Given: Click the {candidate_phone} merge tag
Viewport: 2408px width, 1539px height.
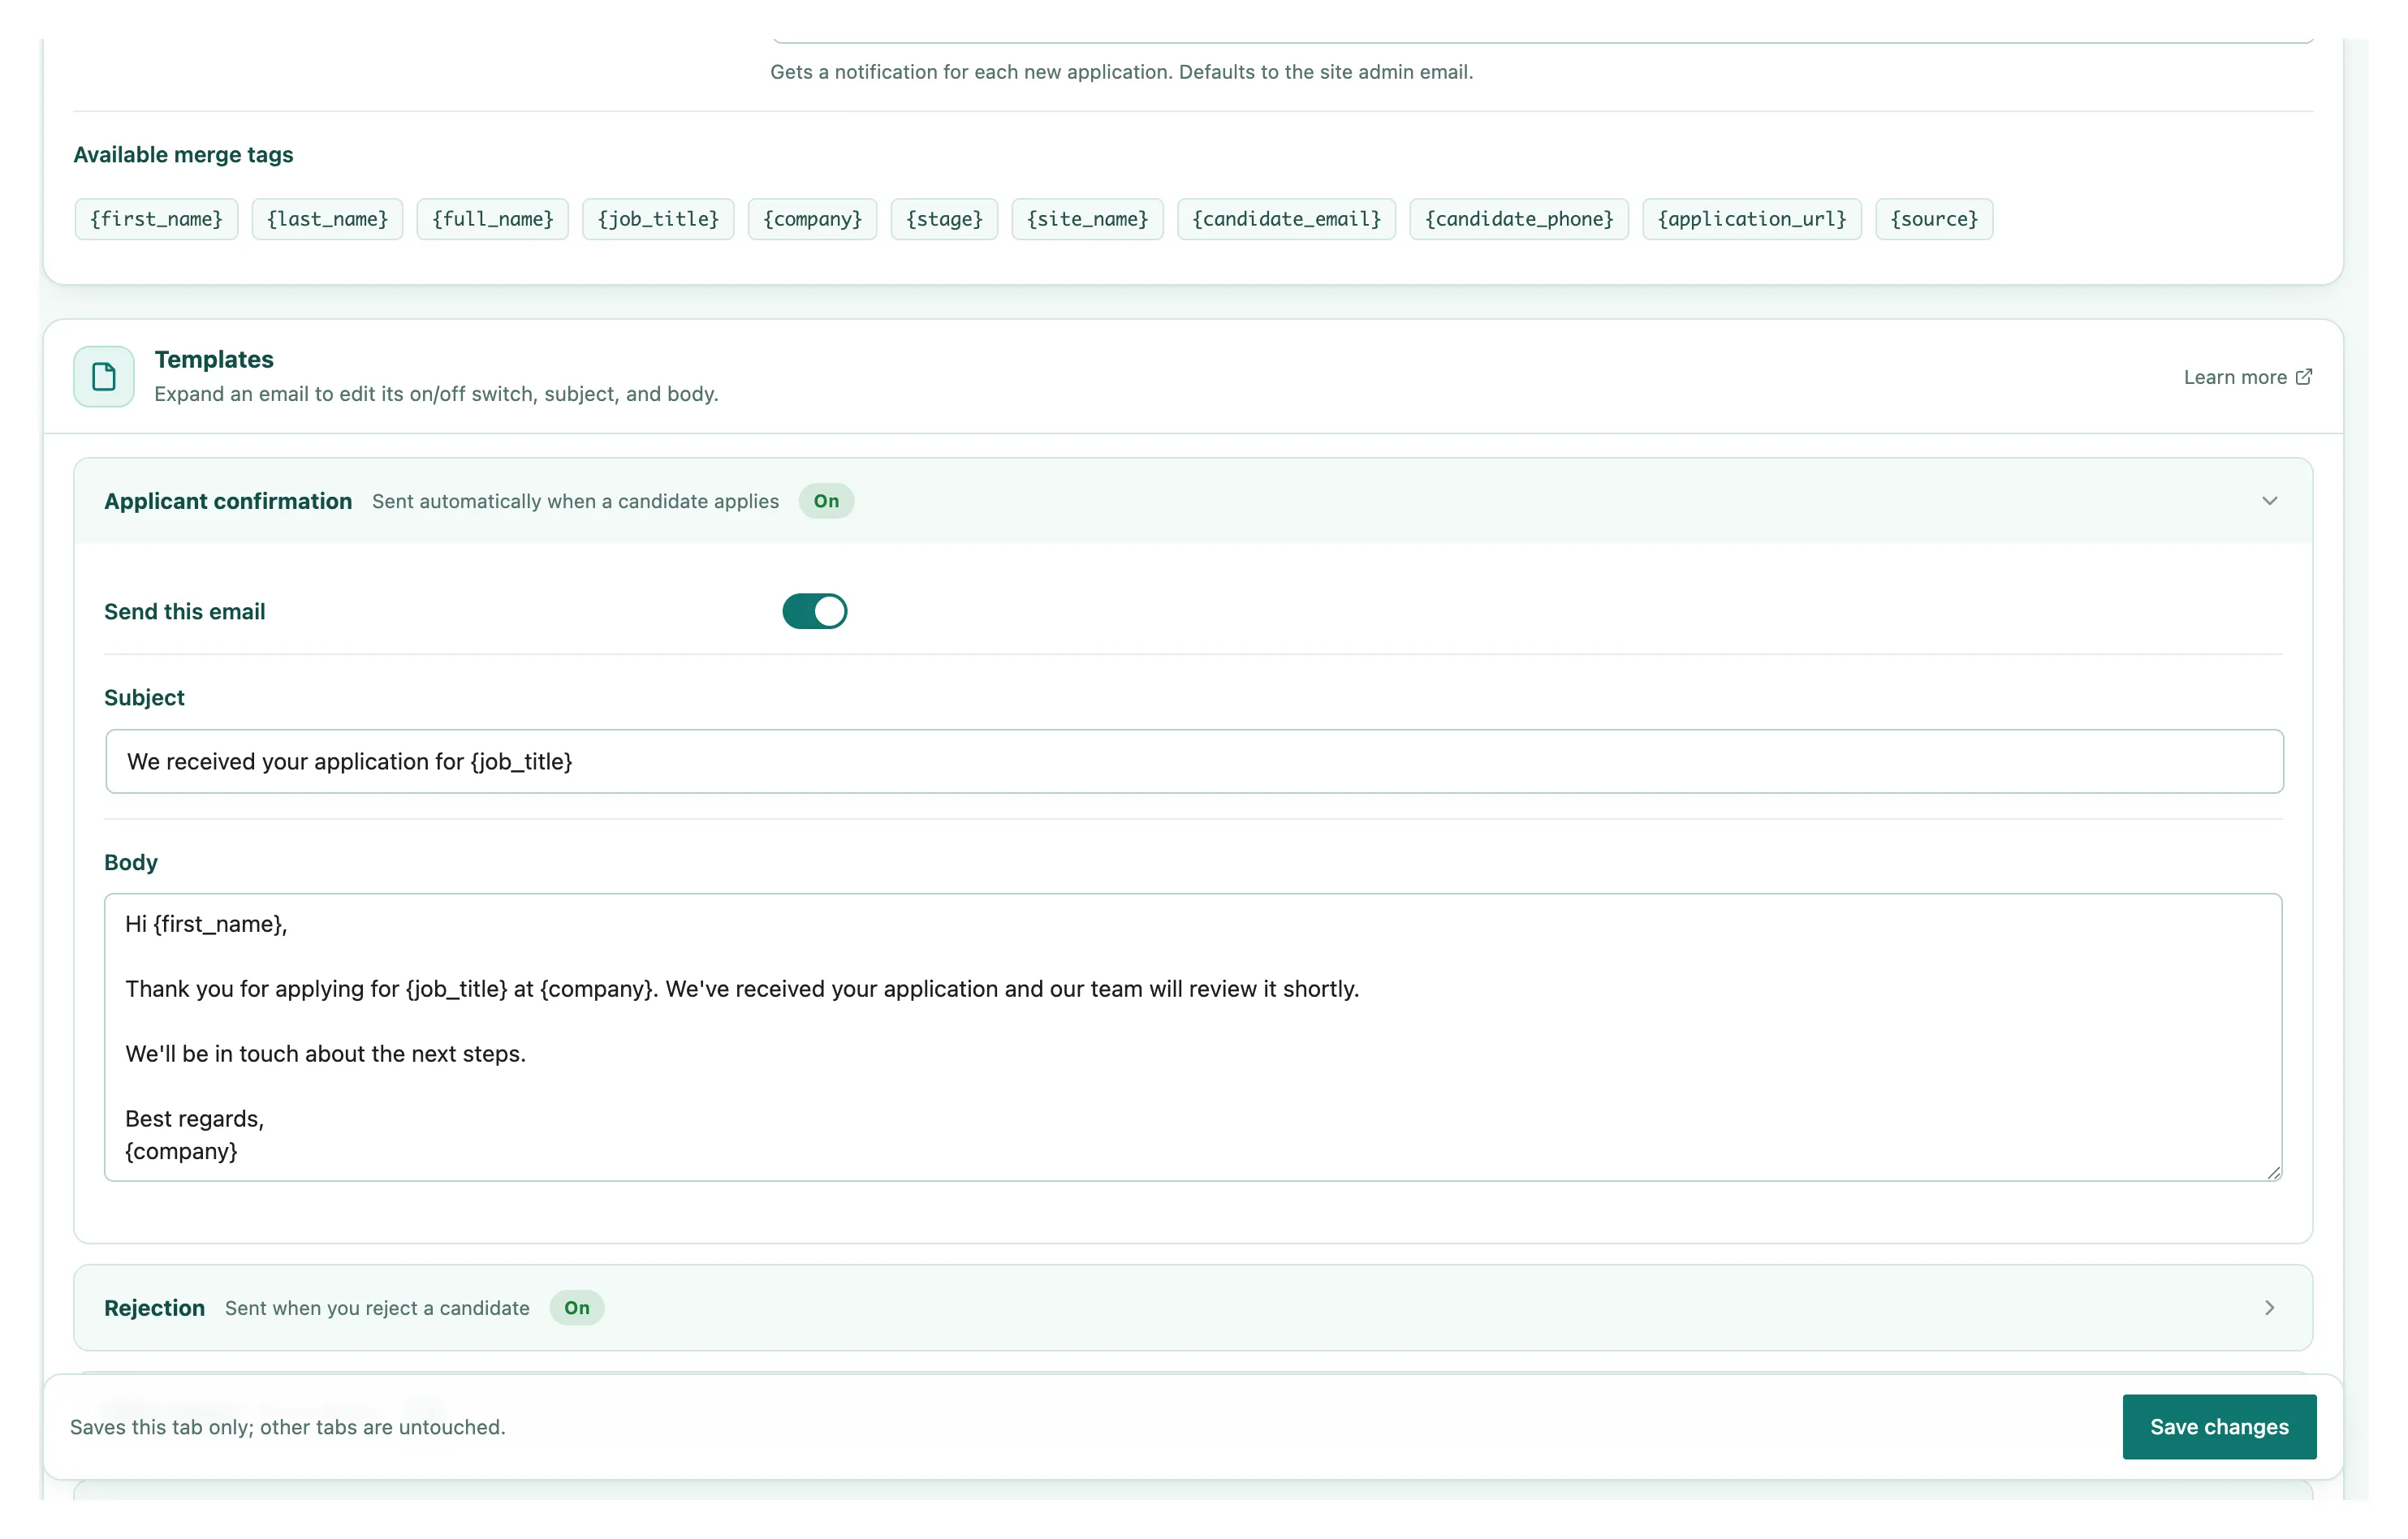Looking at the screenshot, I should point(1519,219).
